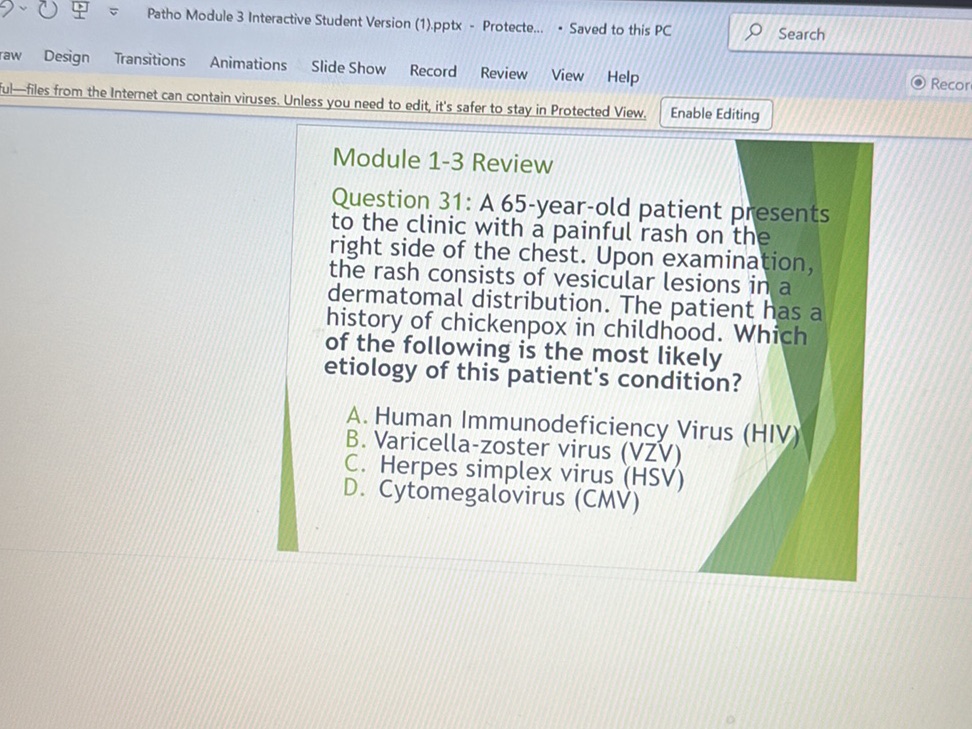Open the Slide Show tab
972x729 pixels.
(348, 68)
